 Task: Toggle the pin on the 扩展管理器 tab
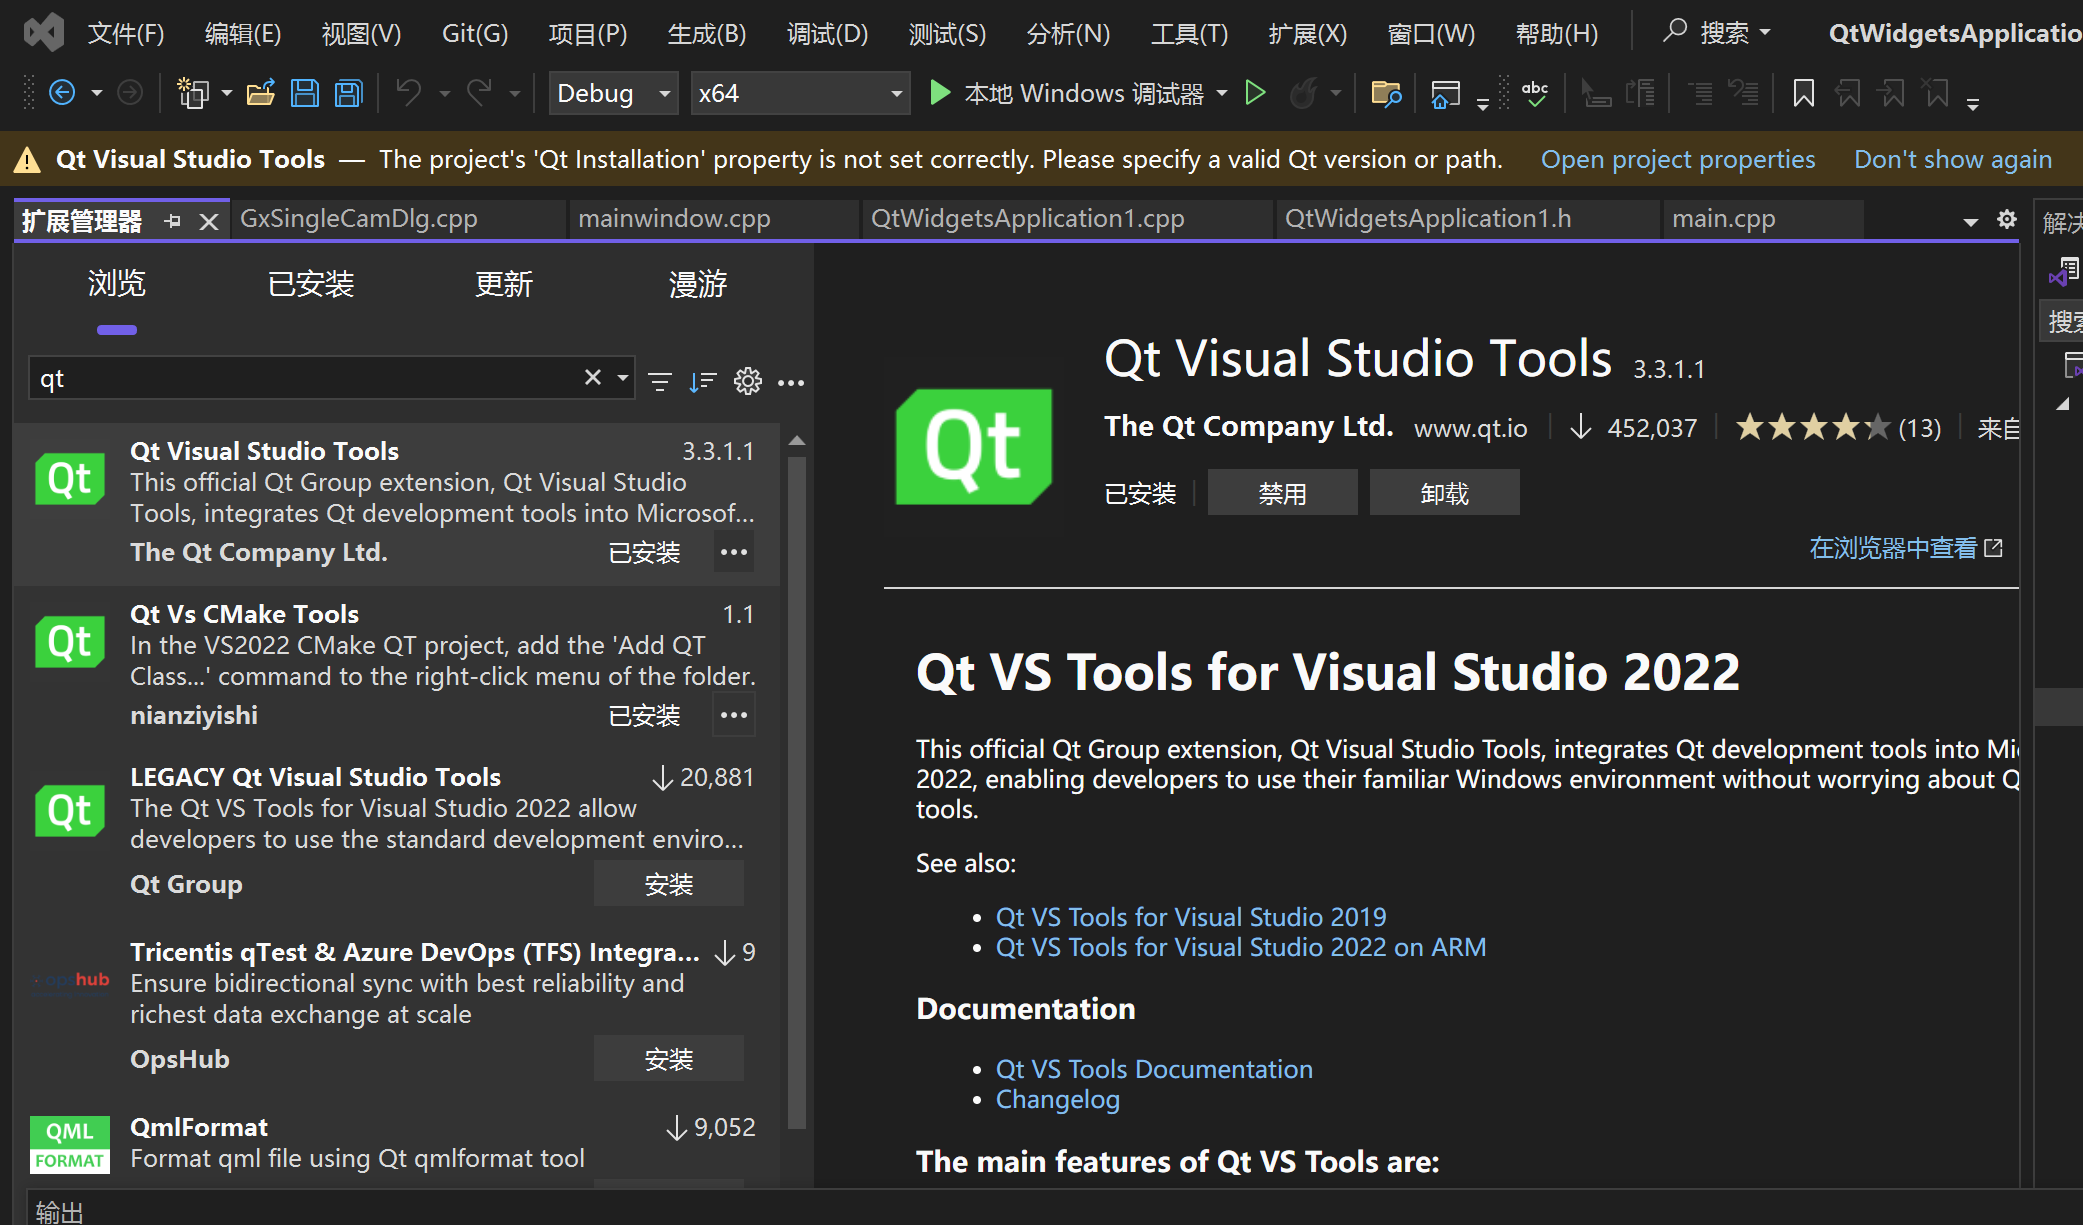click(x=173, y=221)
